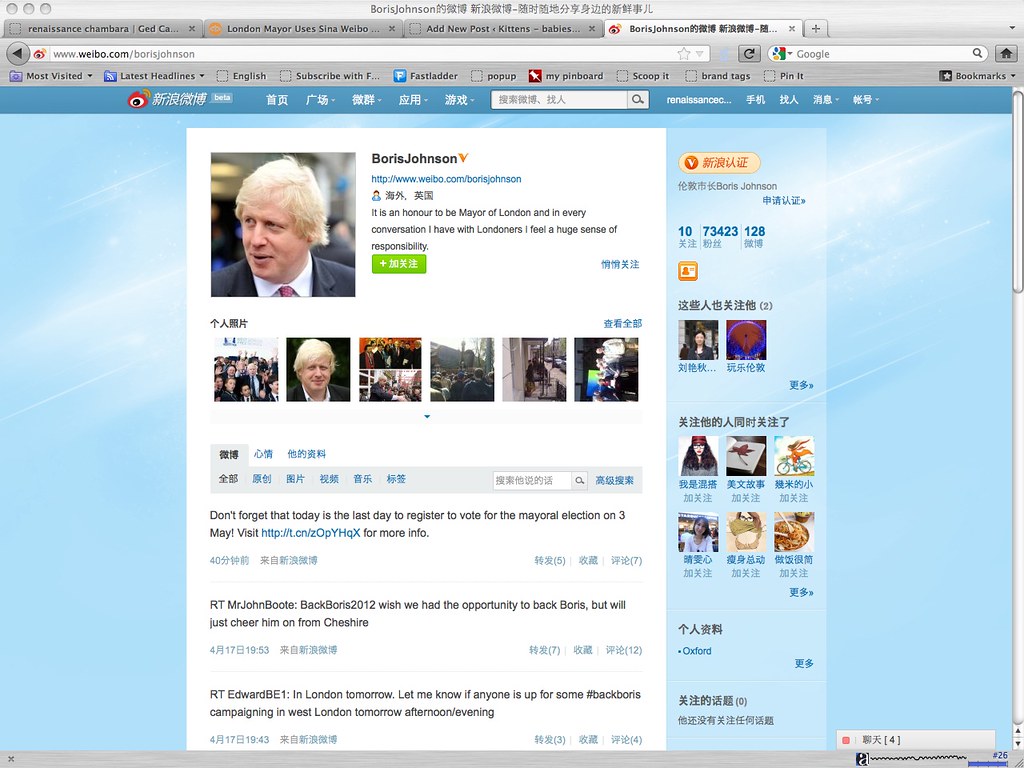Expand the photo strip with the small arrow
The width and height of the screenshot is (1024, 768).
click(x=426, y=416)
